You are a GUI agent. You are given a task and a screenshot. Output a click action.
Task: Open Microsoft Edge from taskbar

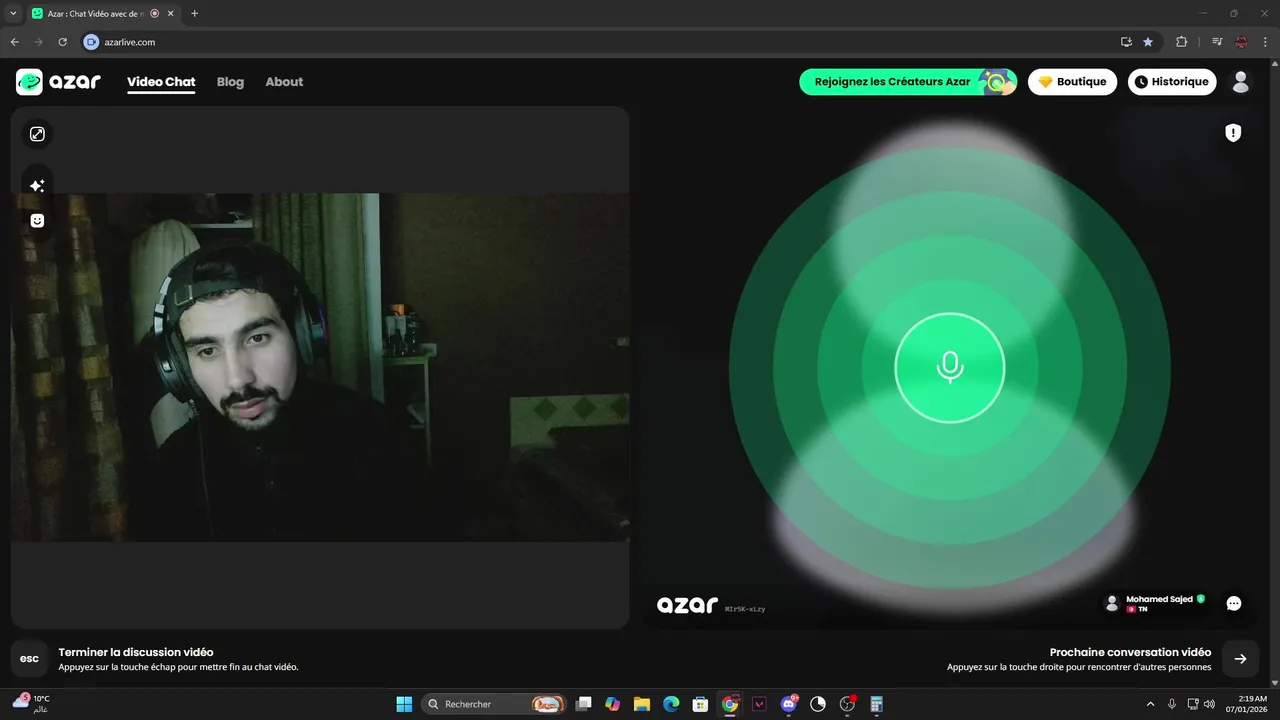(671, 704)
